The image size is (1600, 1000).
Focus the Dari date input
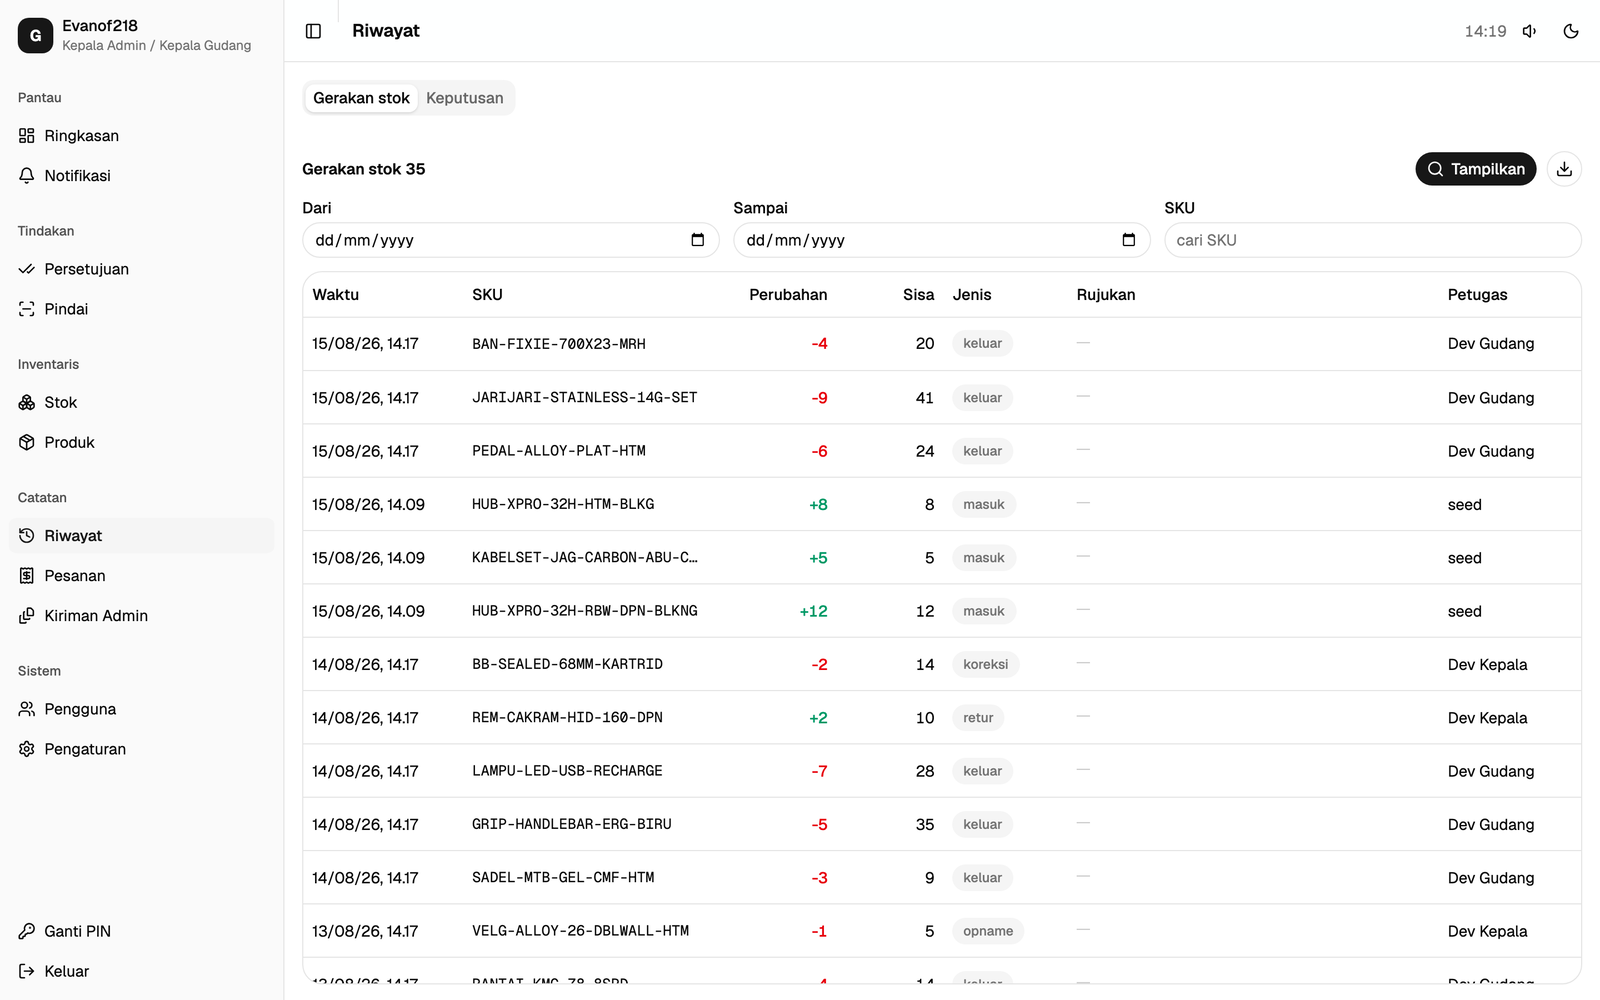pyautogui.click(x=510, y=240)
